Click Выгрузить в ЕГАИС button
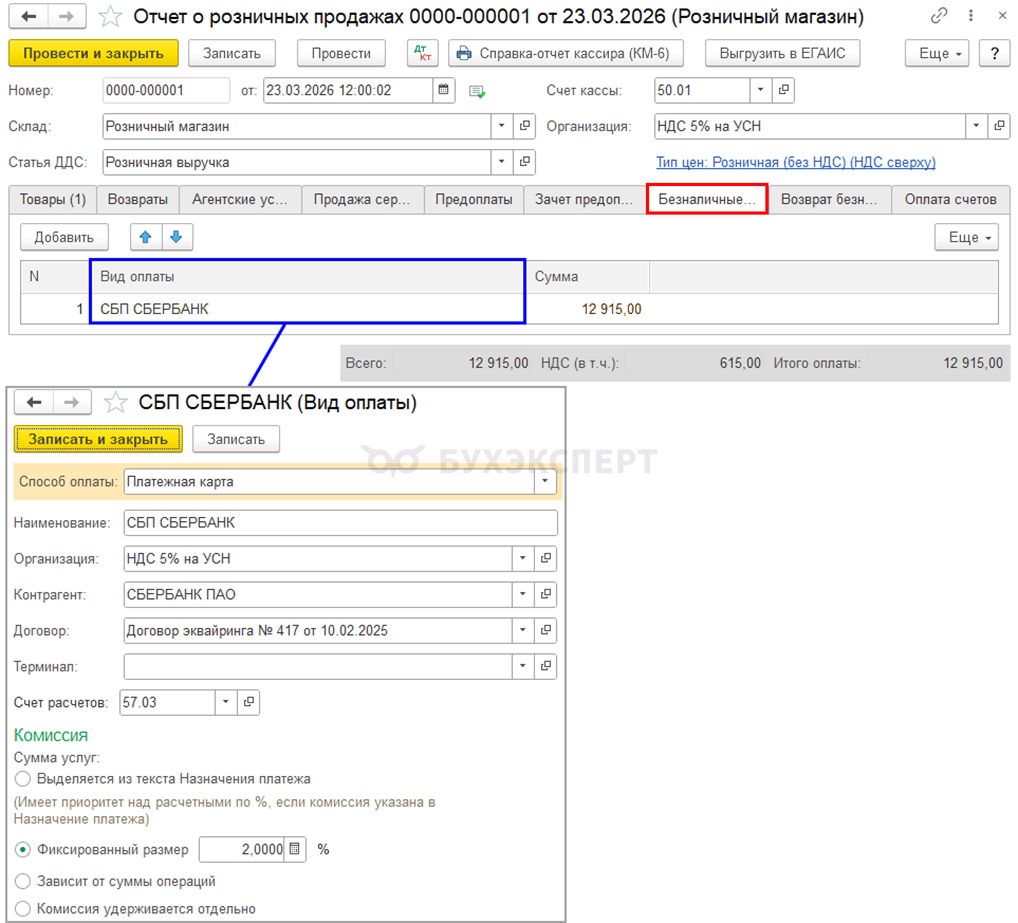Viewport: 1018px width, 923px height. tap(782, 53)
